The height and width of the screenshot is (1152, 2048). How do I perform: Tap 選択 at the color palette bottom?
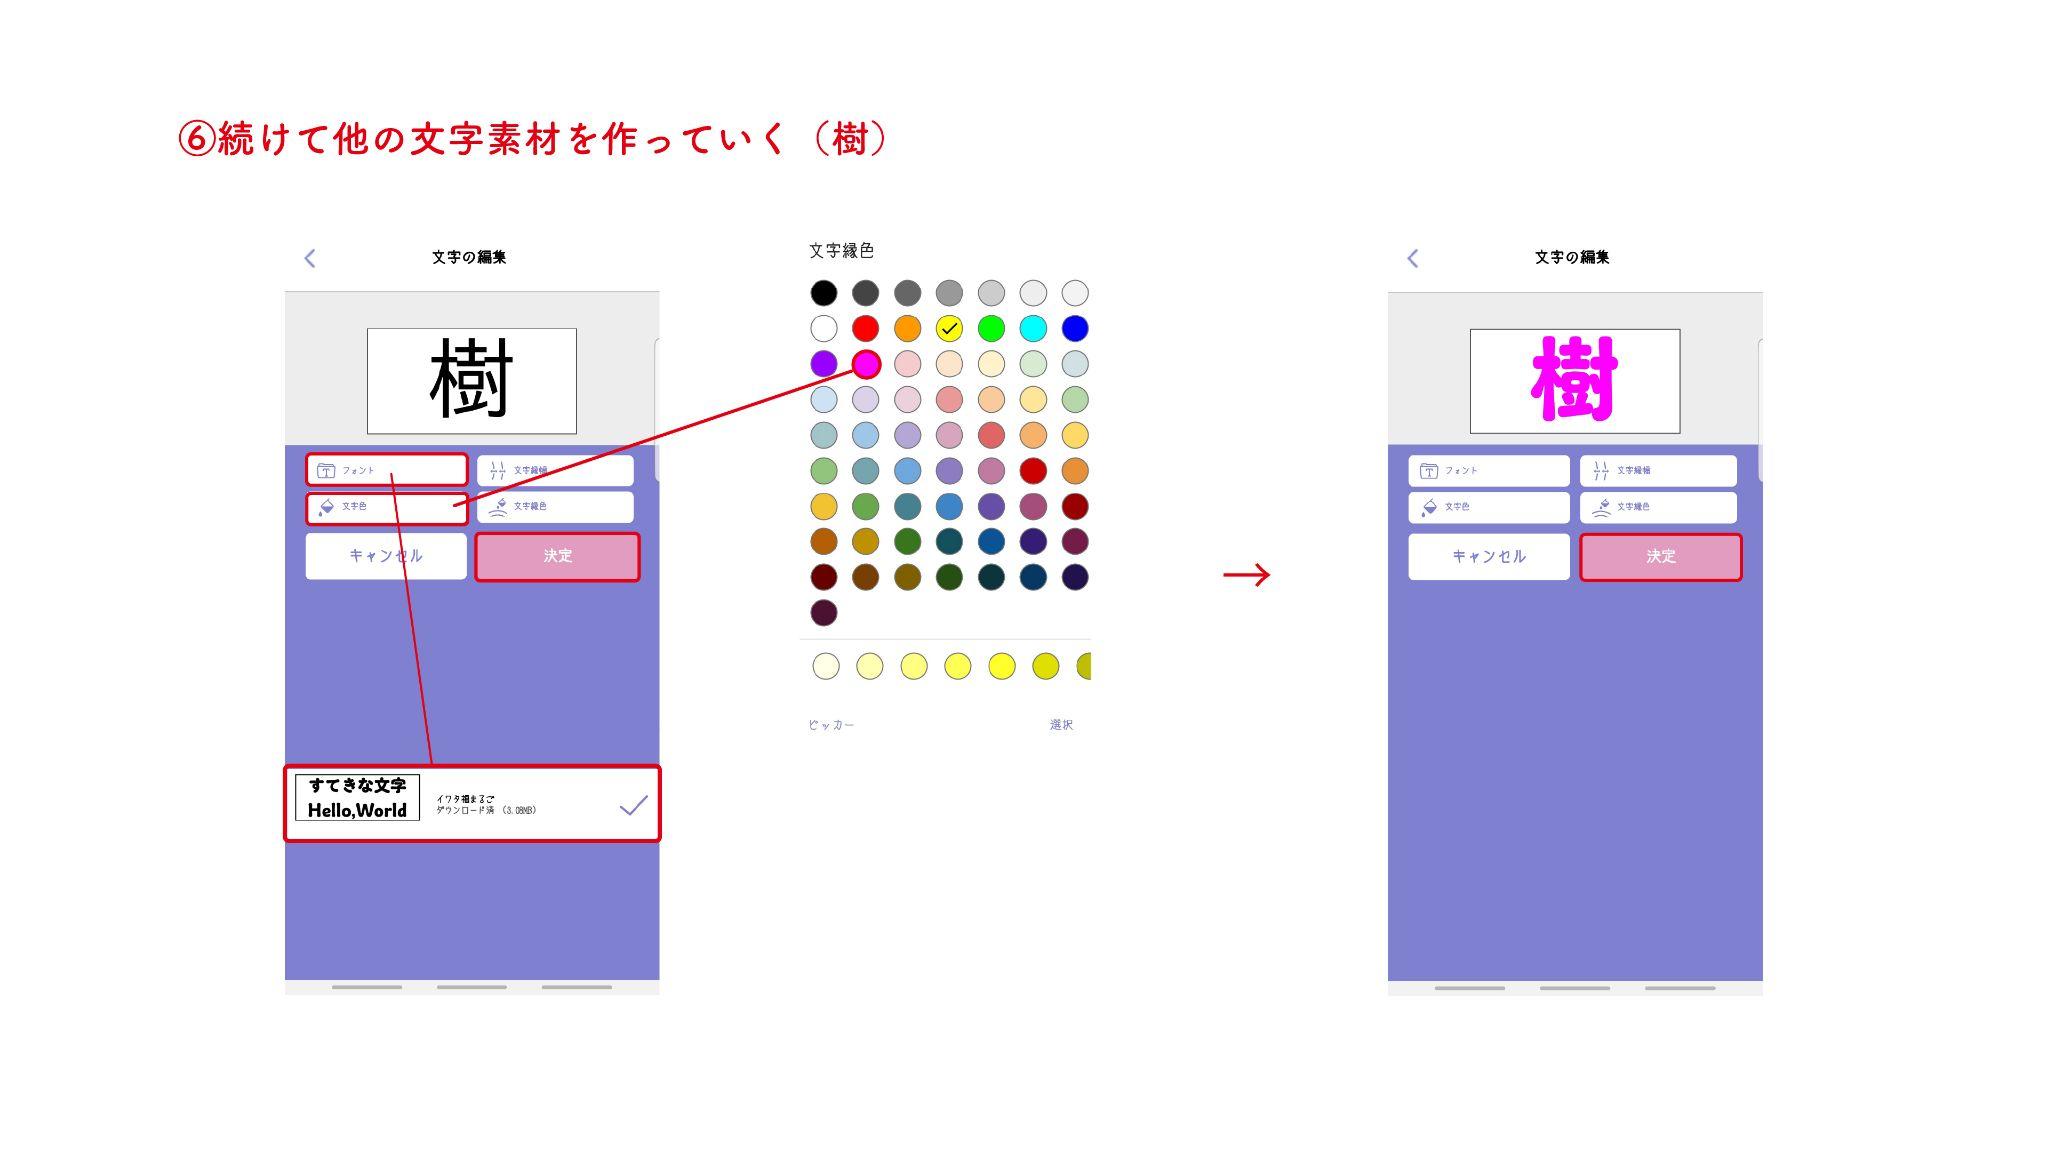click(x=1061, y=725)
